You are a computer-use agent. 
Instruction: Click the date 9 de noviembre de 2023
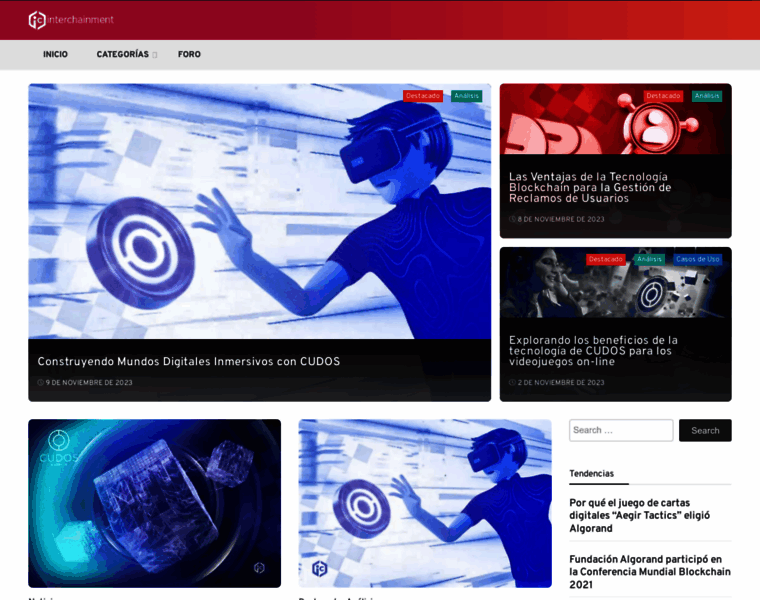(89, 382)
